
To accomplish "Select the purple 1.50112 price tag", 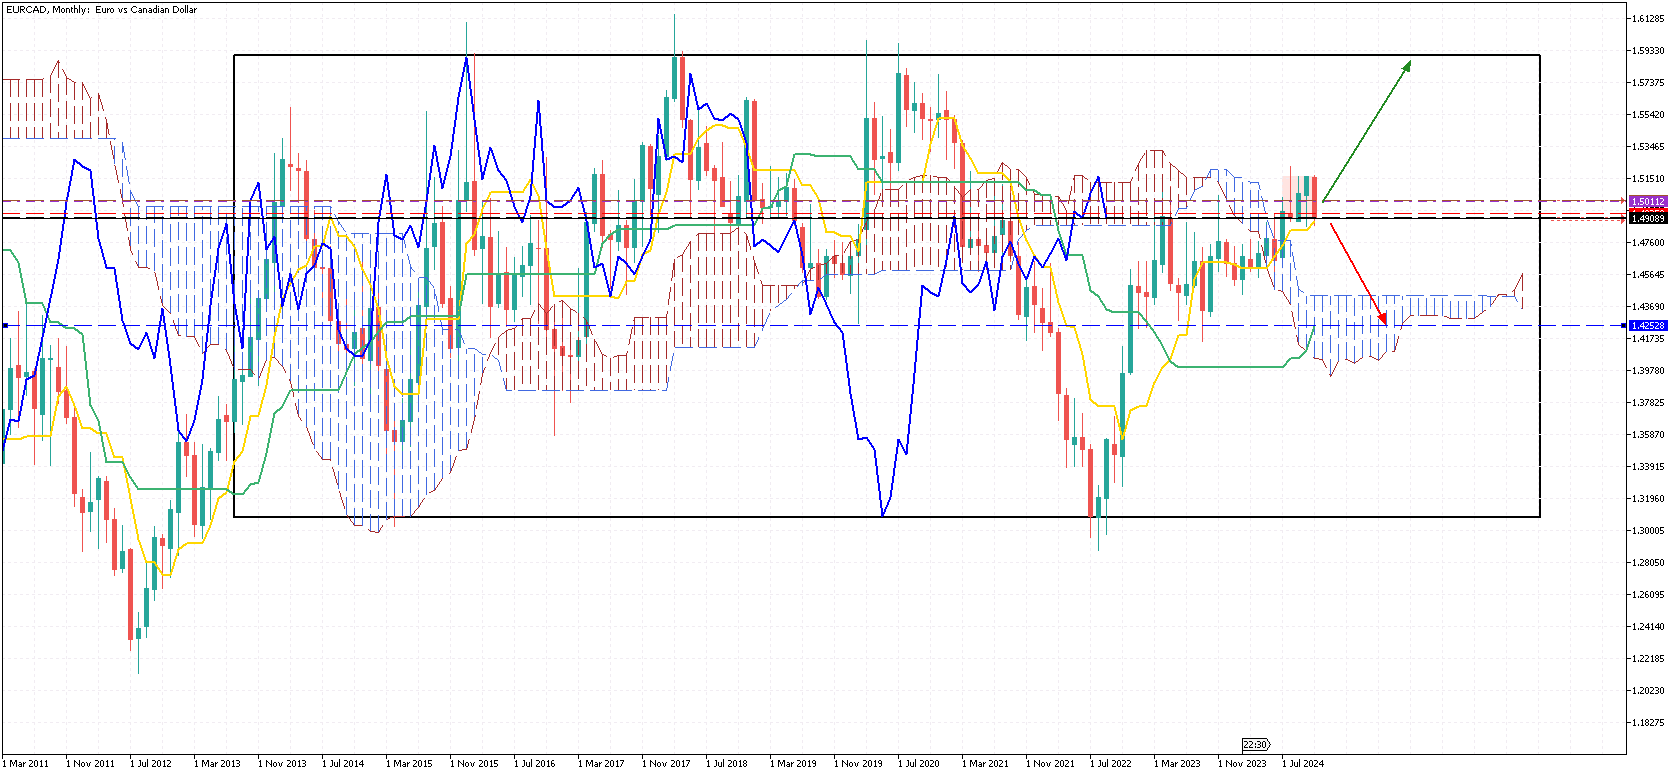I will [1648, 201].
